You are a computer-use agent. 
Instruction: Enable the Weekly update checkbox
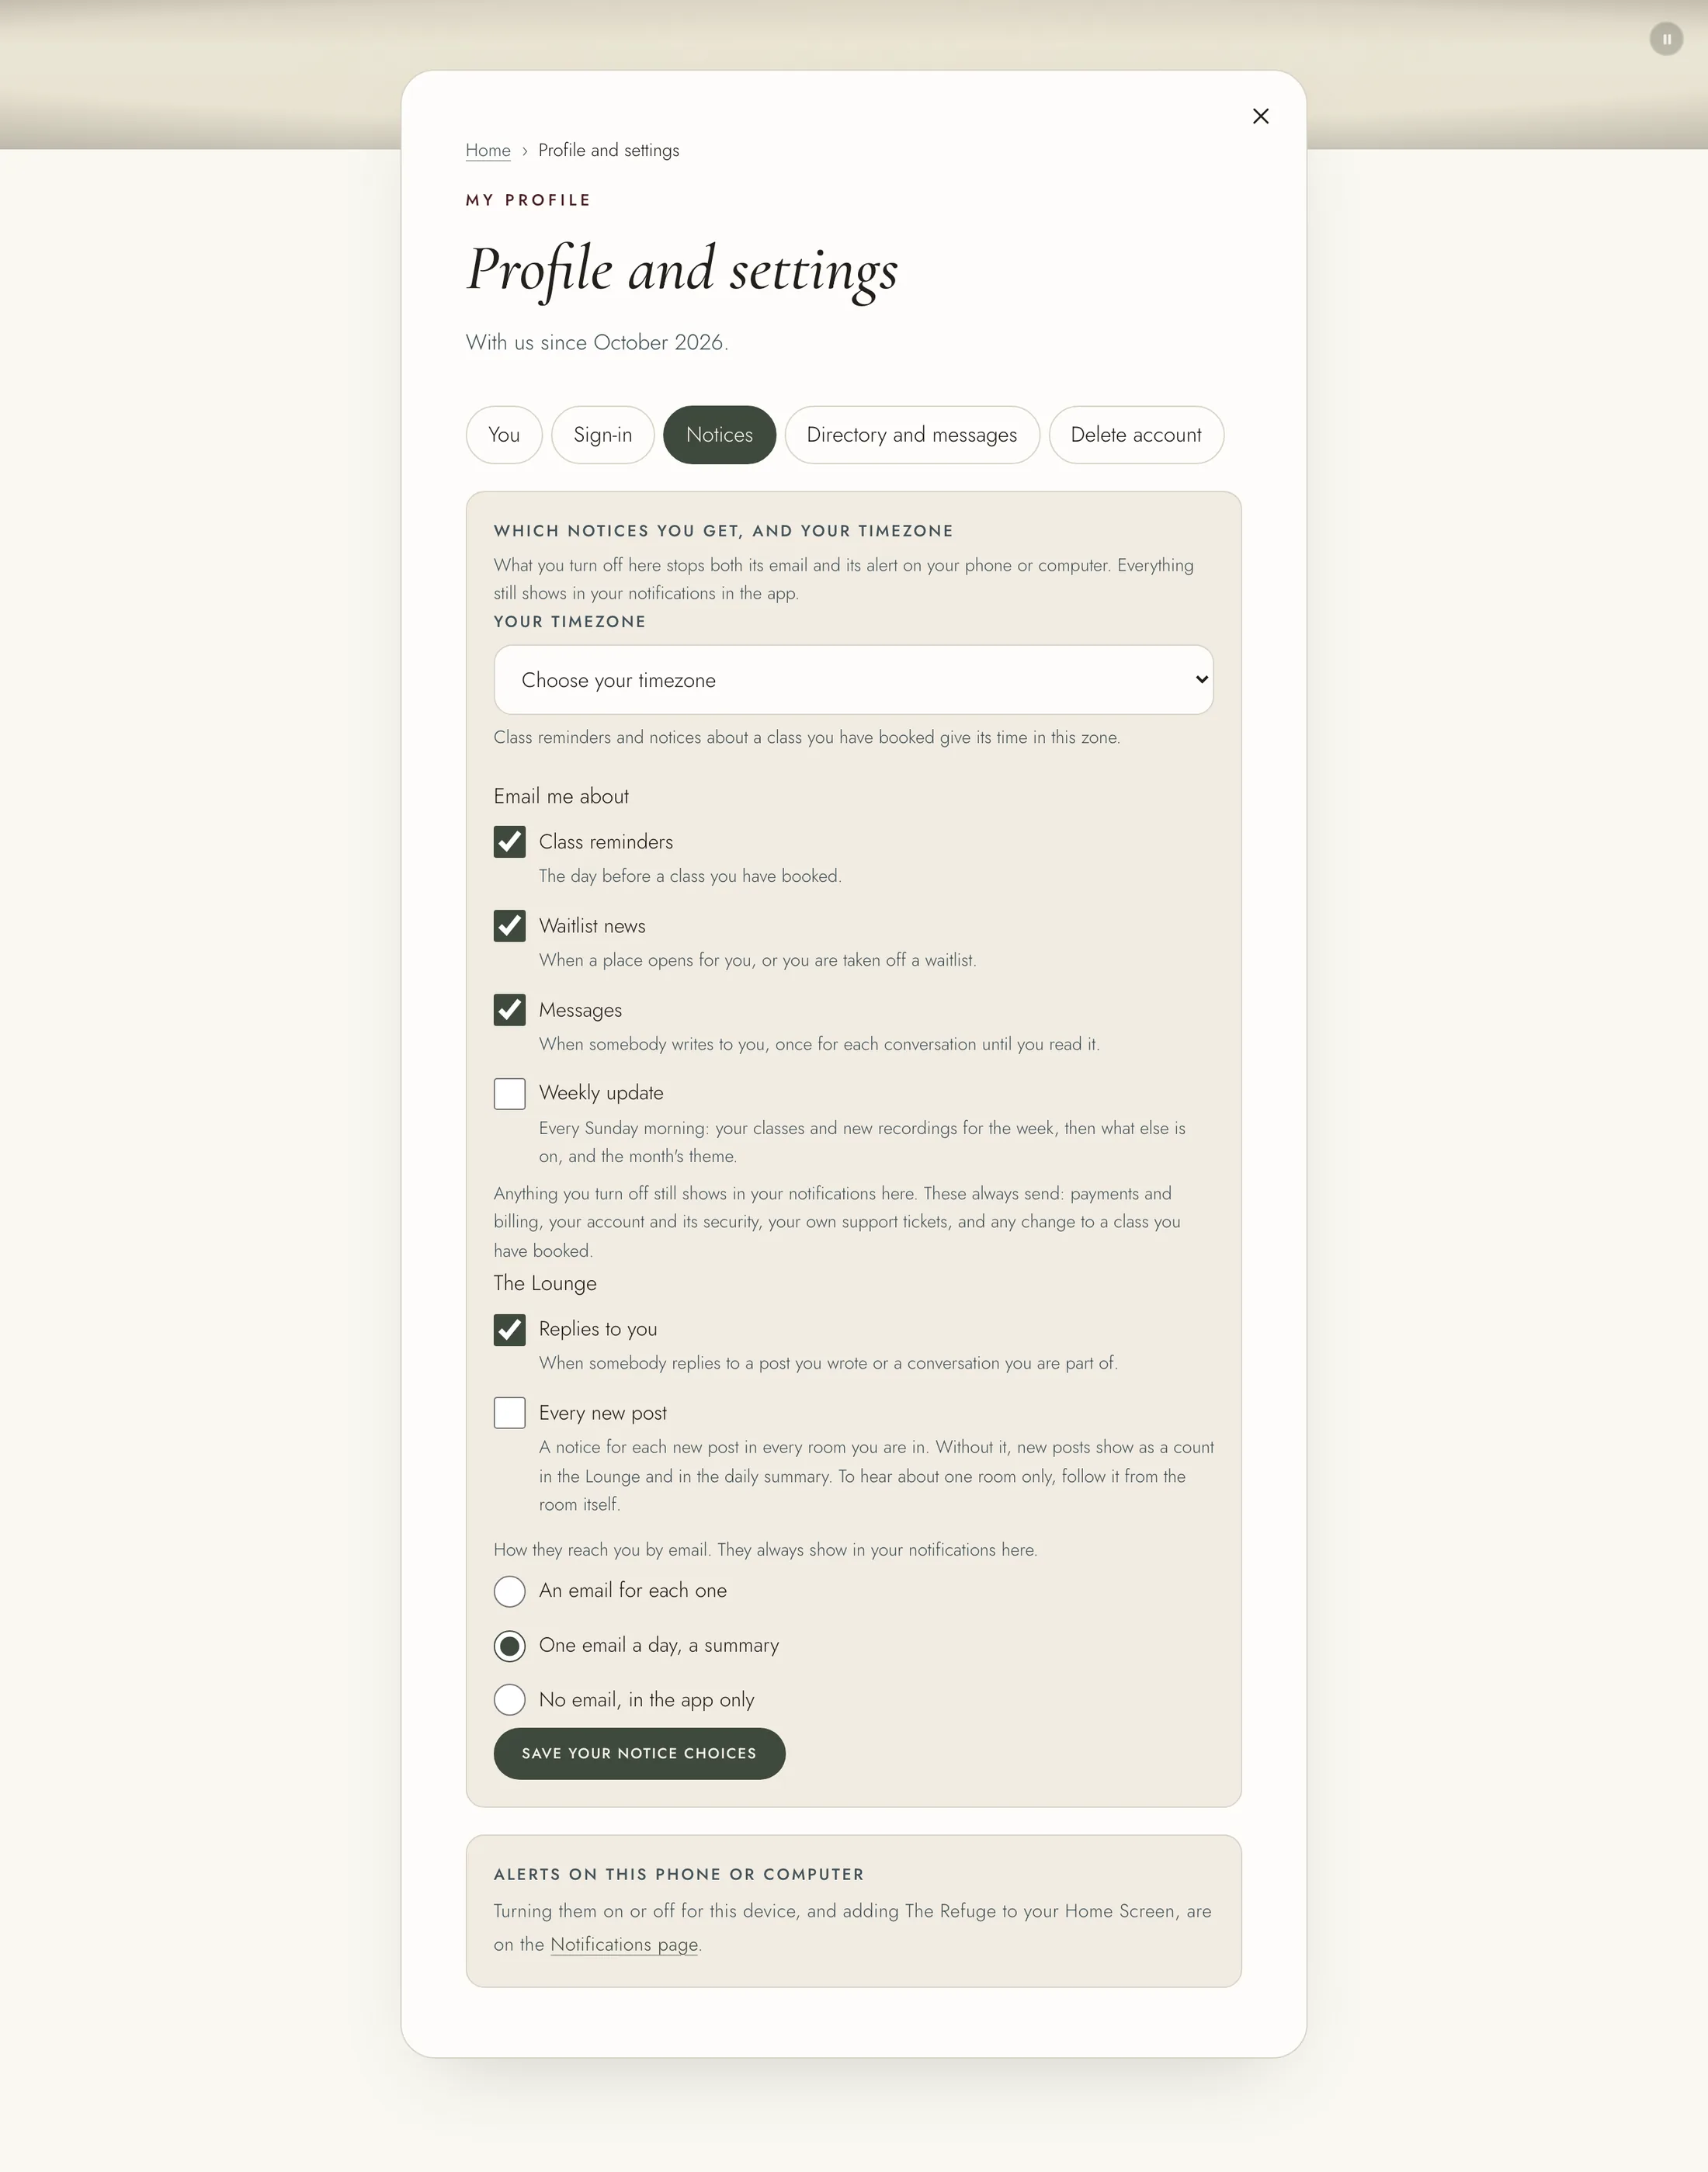point(509,1093)
